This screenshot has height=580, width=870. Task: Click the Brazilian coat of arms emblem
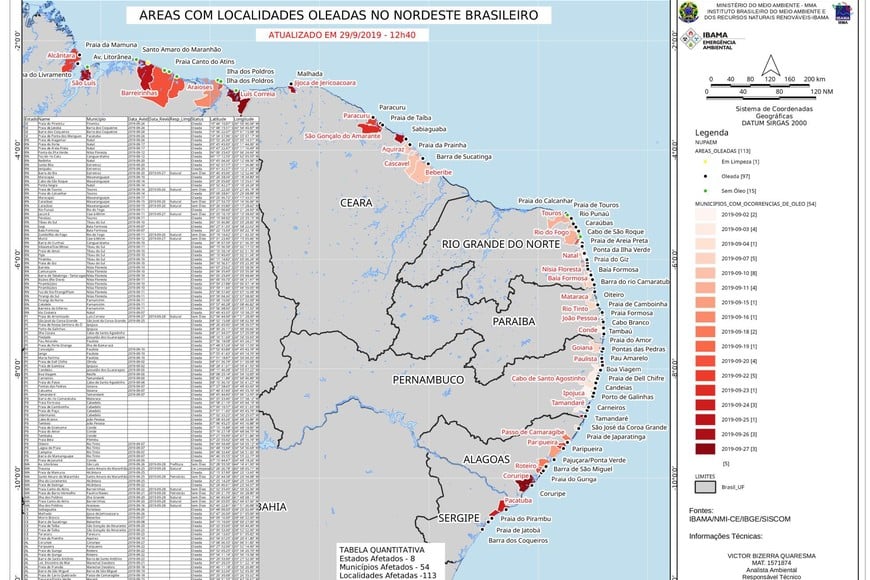(688, 12)
